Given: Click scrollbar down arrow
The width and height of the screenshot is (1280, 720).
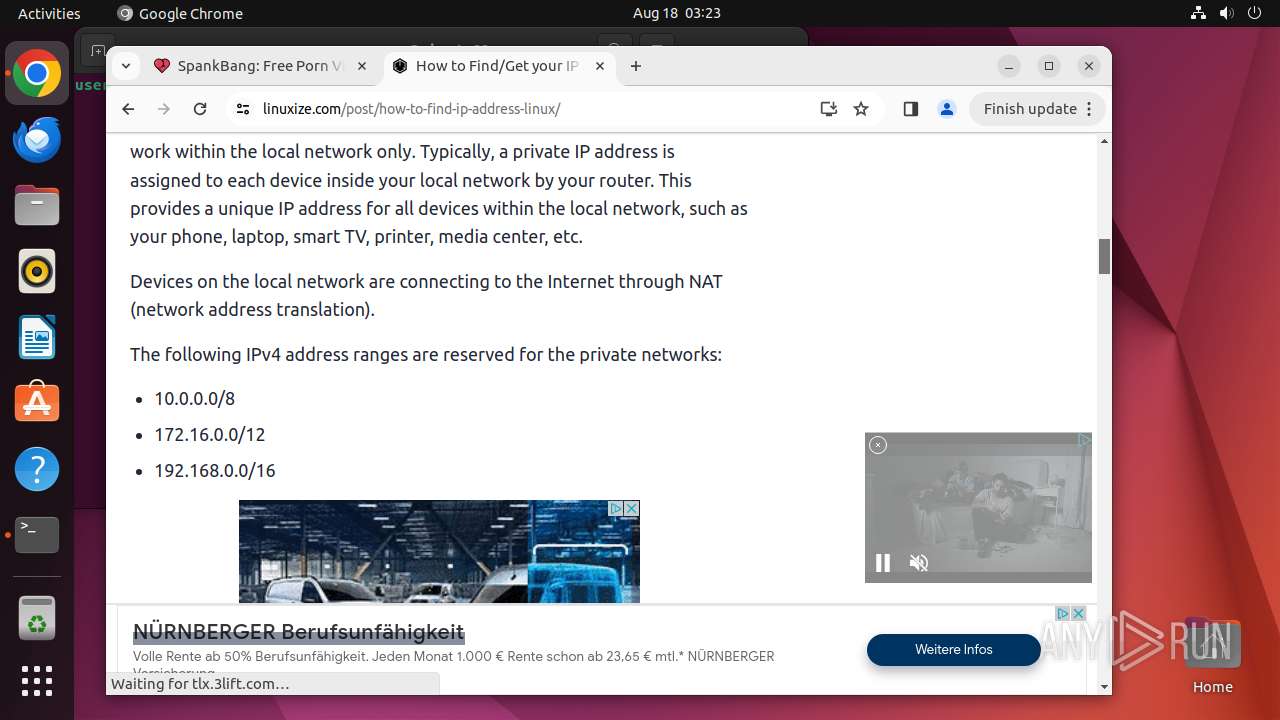Looking at the screenshot, I should click(x=1104, y=687).
